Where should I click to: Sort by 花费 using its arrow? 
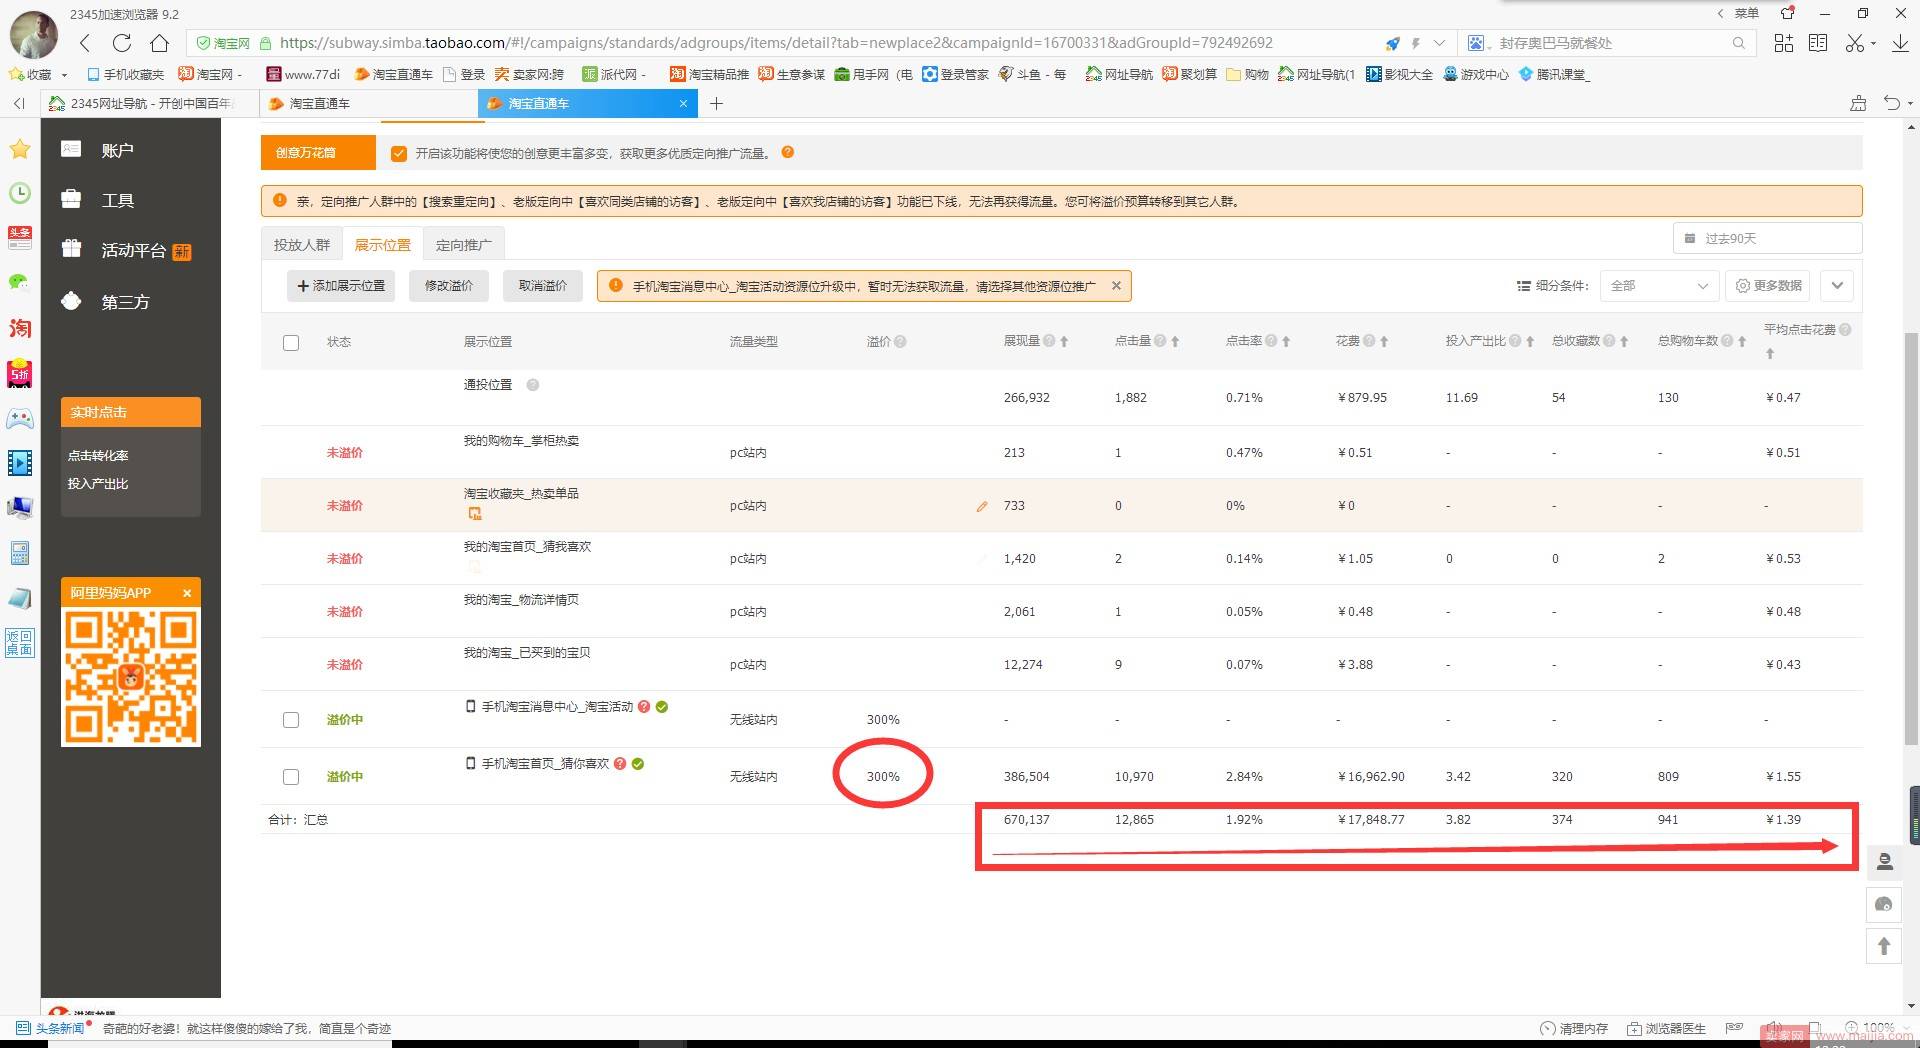pyautogui.click(x=1384, y=342)
